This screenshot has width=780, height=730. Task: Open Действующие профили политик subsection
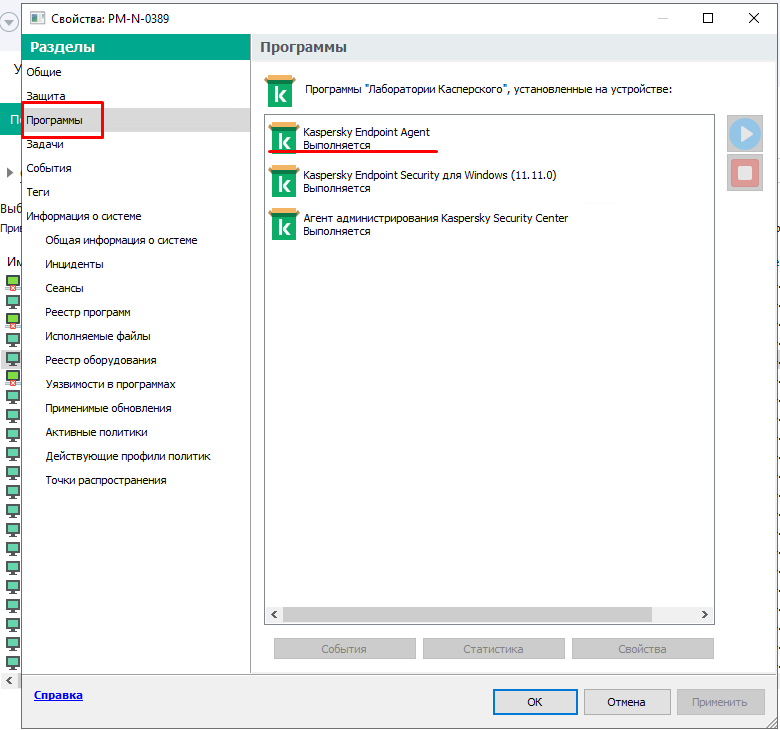pyautogui.click(x=128, y=456)
